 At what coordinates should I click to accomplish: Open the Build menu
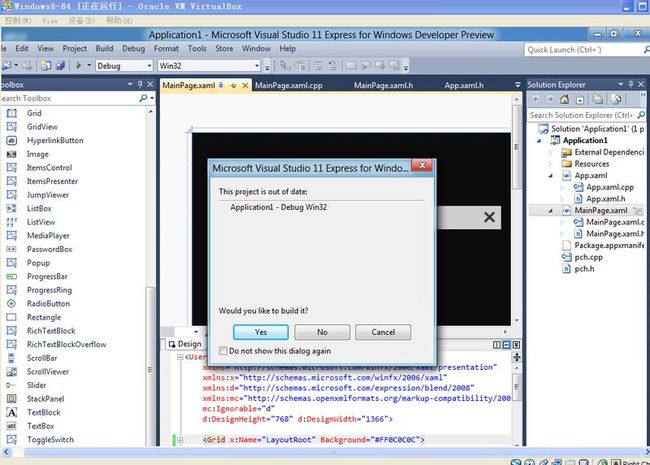coord(104,49)
